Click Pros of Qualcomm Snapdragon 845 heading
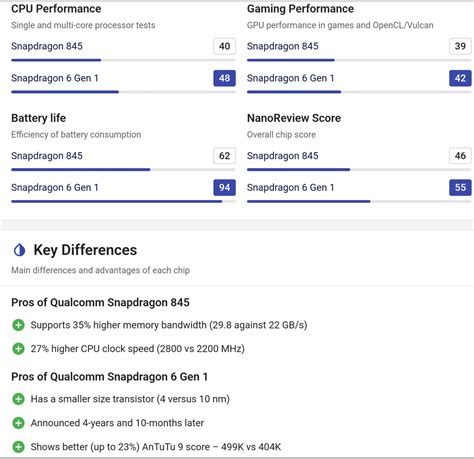This screenshot has height=459, width=474. coord(100,303)
